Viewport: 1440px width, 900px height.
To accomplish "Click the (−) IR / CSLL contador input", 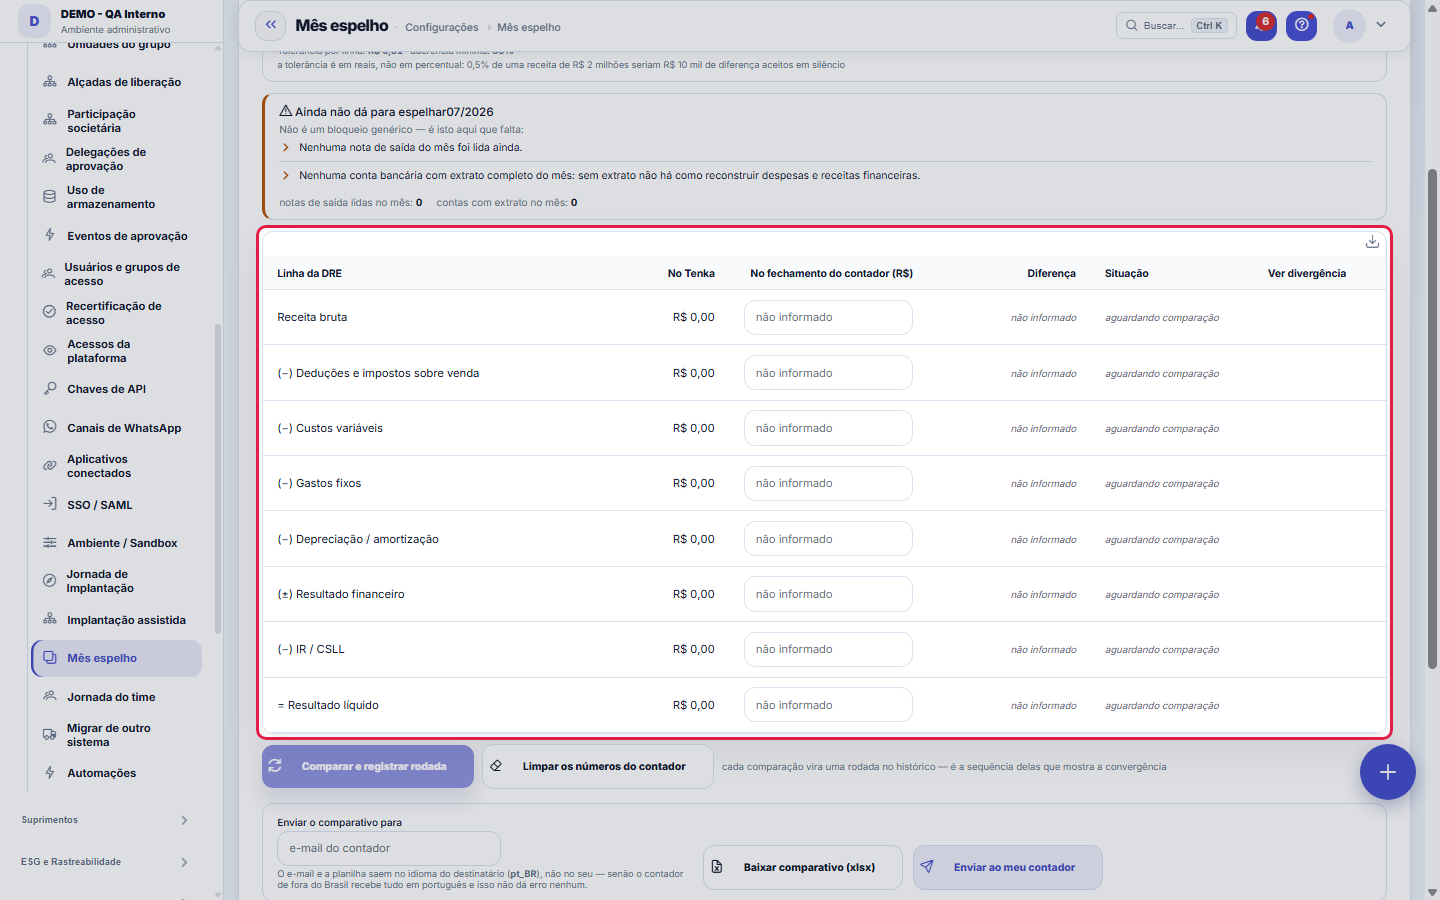I will coord(828,650).
